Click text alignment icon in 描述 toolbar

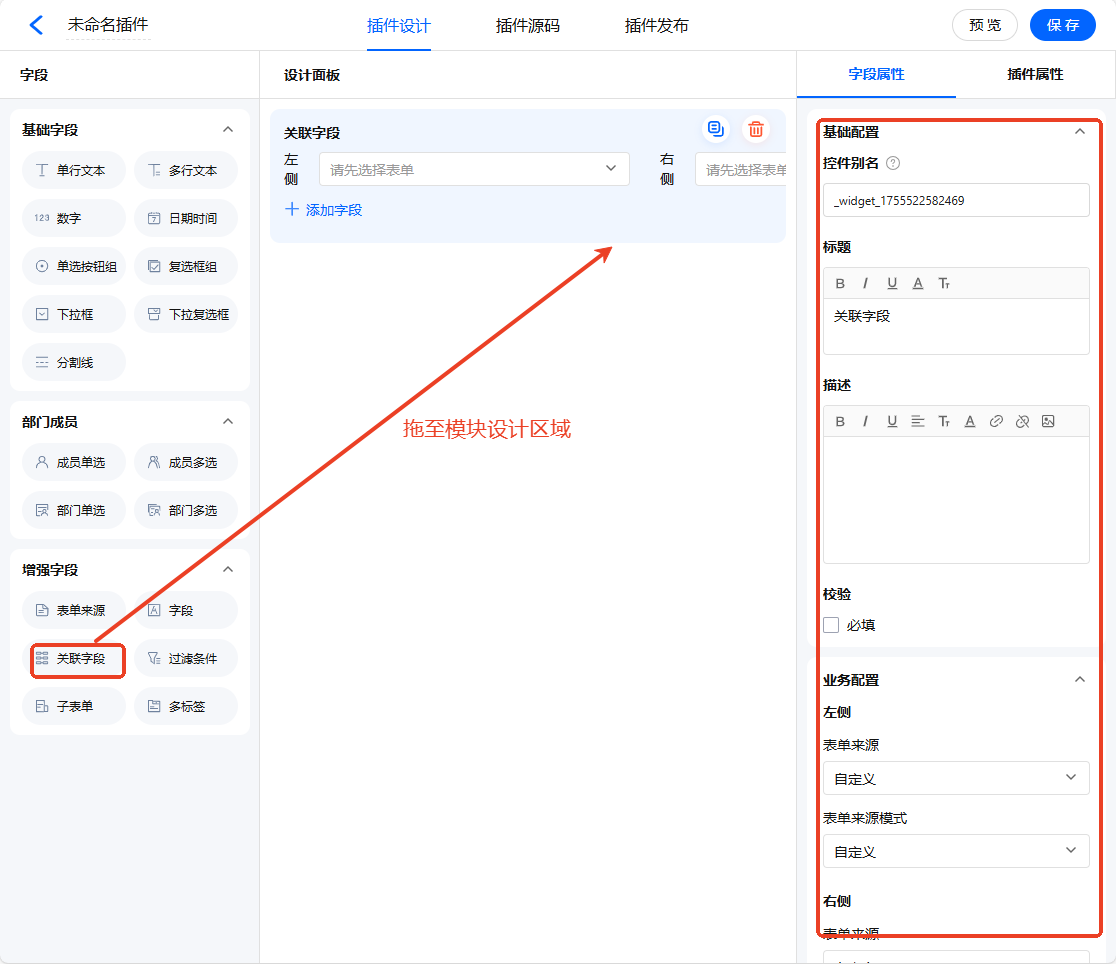918,421
